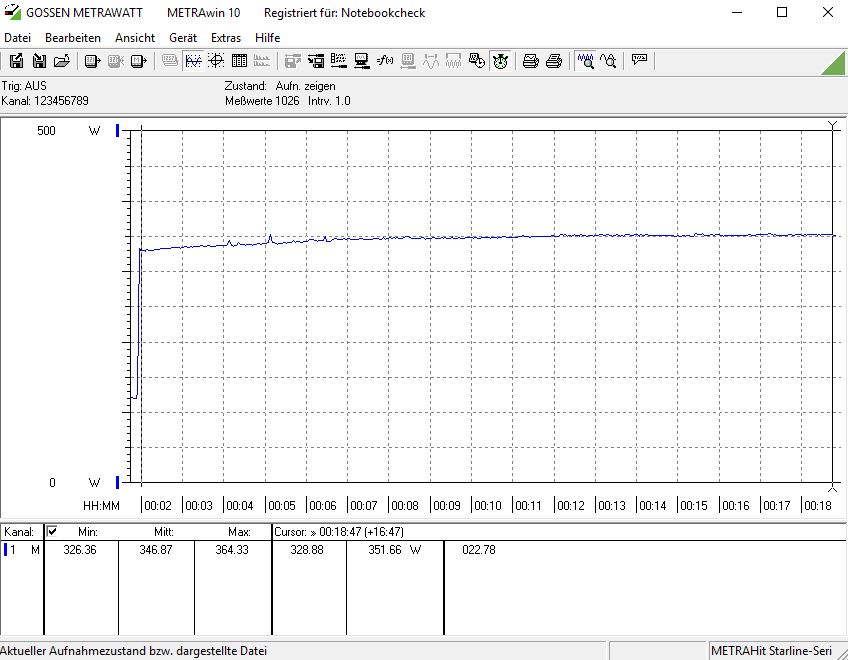This screenshot has width=848, height=660.
Task: Open the Datei menu
Action: coord(18,37)
